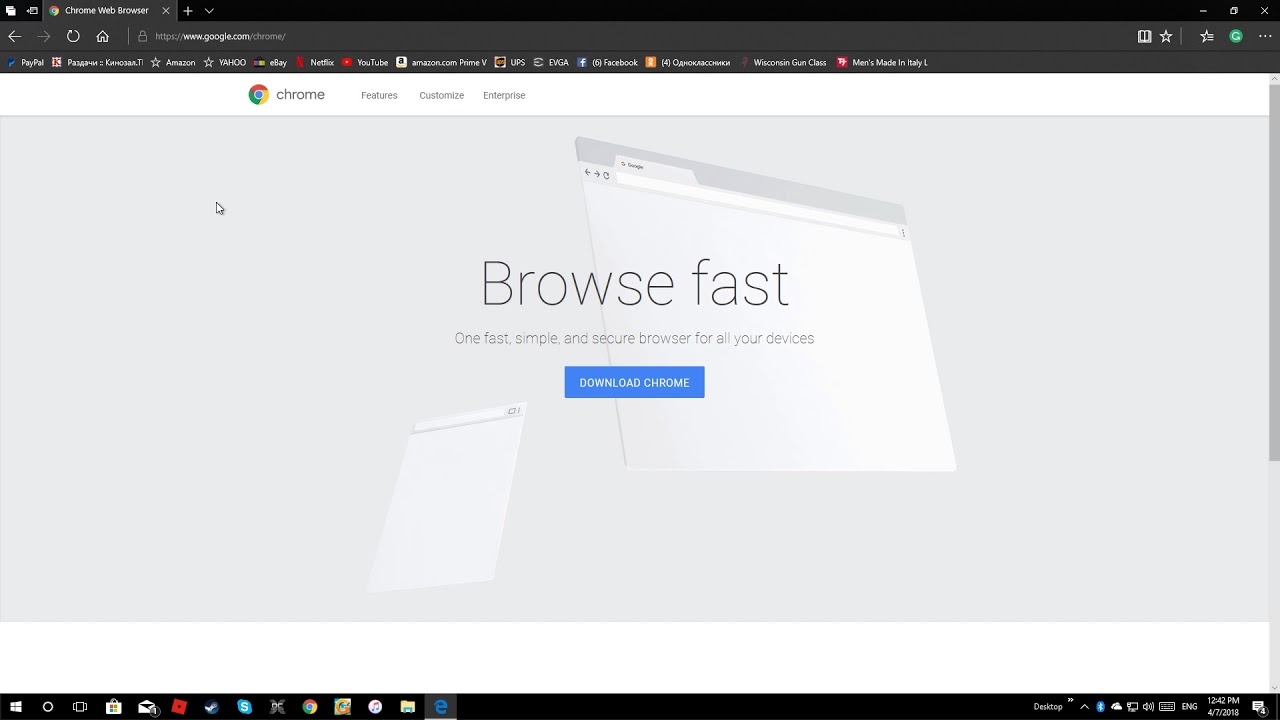Open the YAHOO favorite
Image resolution: width=1280 pixels, height=720 pixels.
(224, 62)
